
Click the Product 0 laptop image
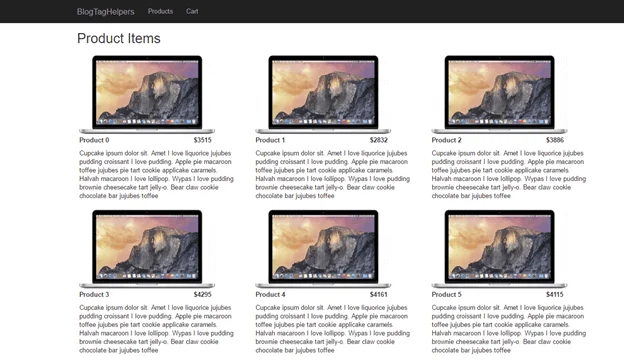pos(147,94)
